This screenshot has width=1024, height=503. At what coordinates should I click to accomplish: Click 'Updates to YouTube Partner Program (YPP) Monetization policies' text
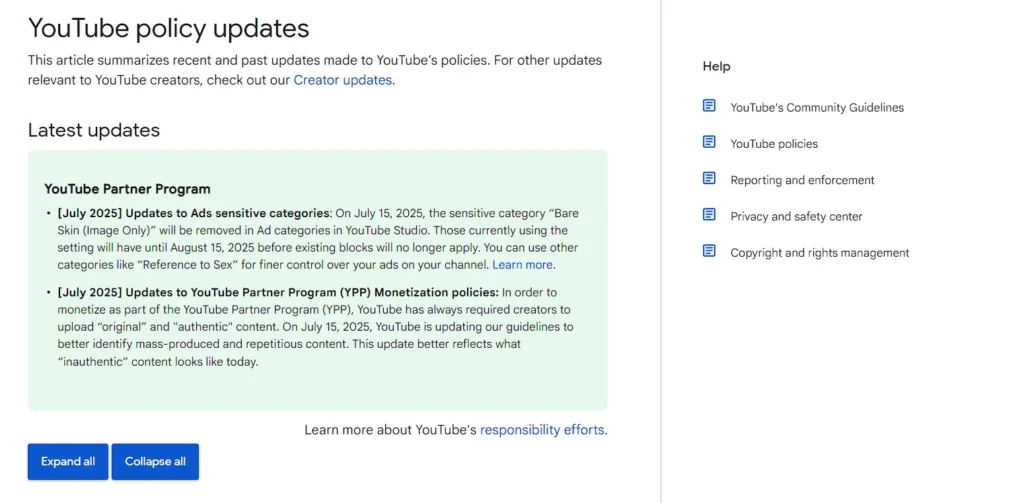(x=312, y=292)
